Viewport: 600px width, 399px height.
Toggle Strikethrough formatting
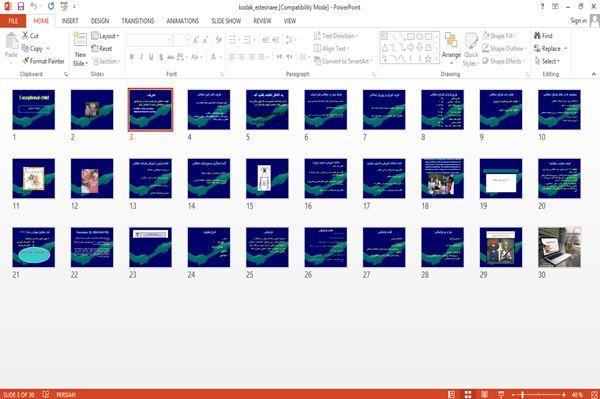pyautogui.click(x=171, y=57)
